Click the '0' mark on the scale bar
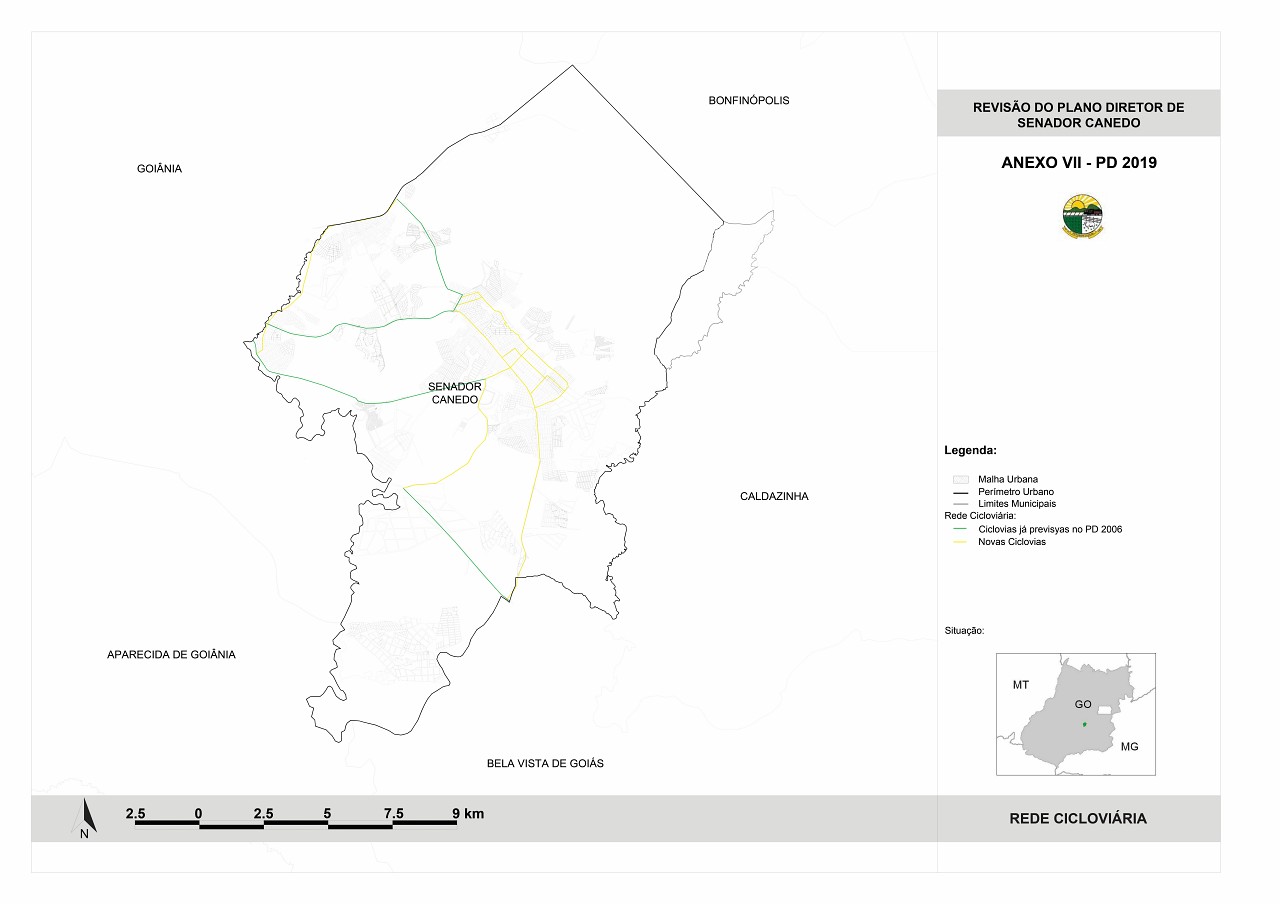This screenshot has height=904, width=1280. click(x=199, y=814)
